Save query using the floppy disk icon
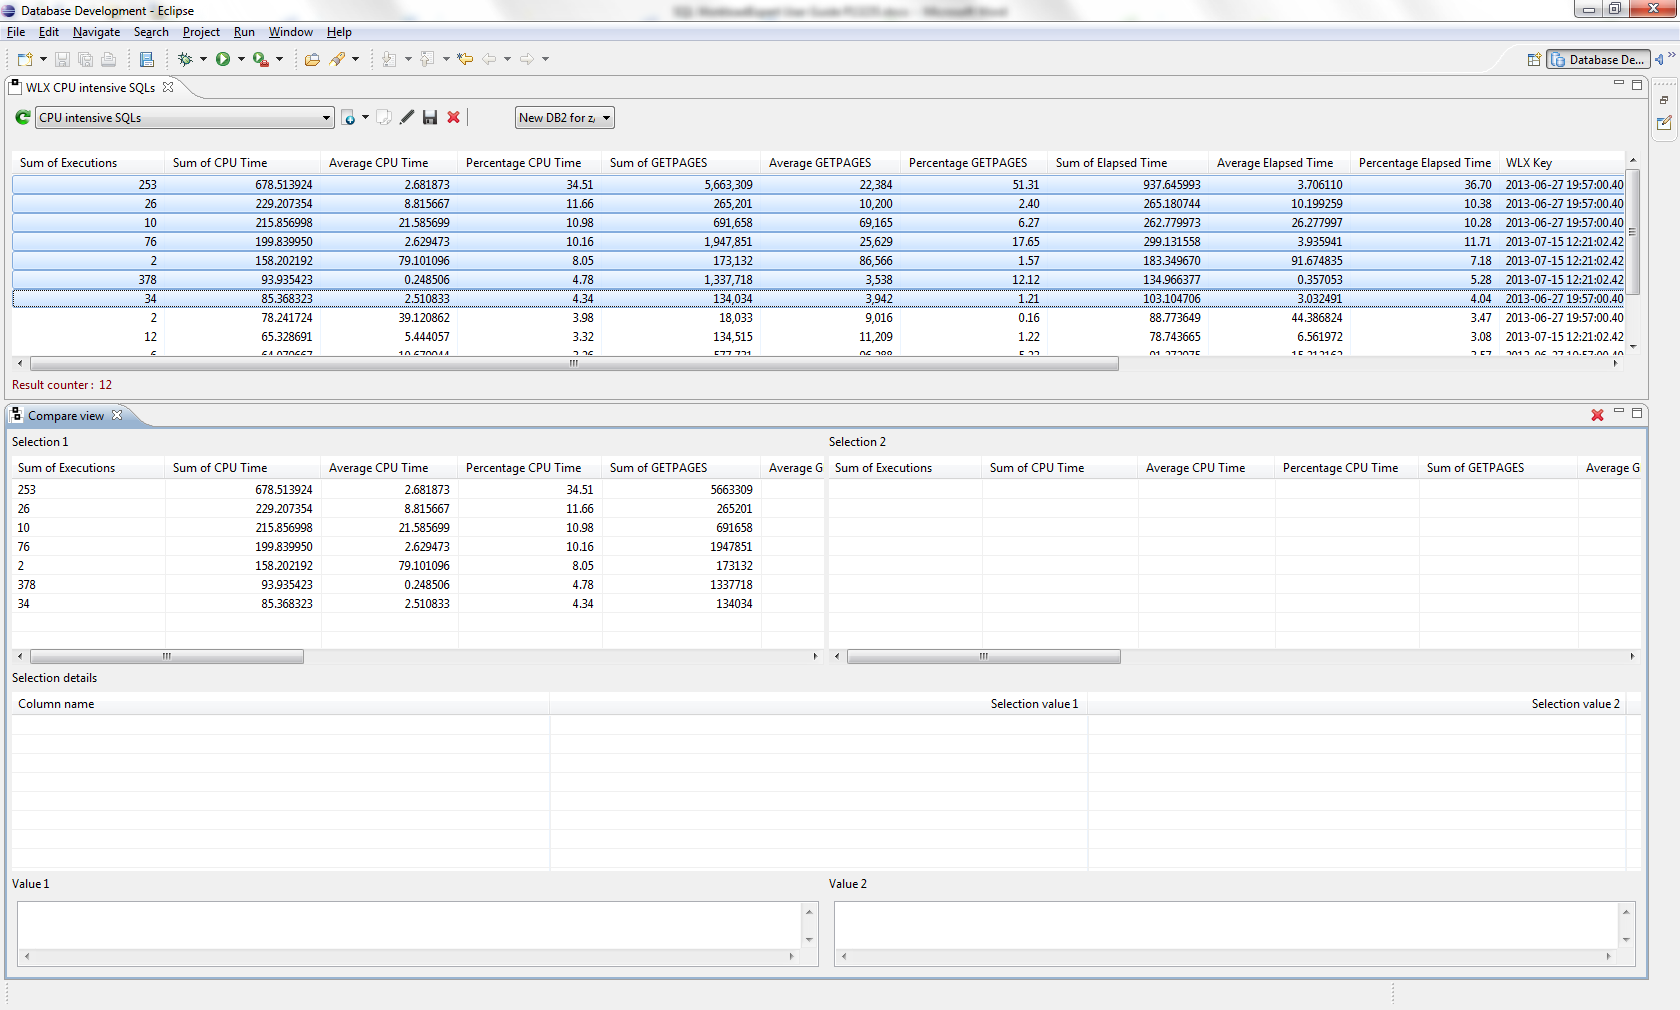 coord(430,118)
